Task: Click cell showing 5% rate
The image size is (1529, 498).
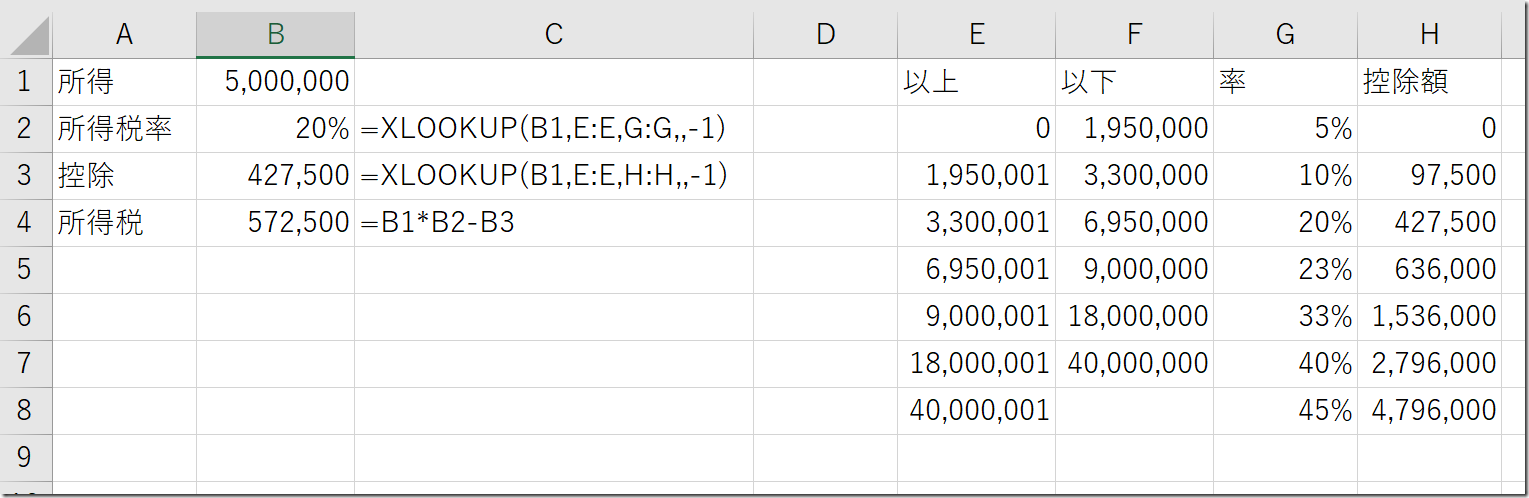Action: [x=1285, y=129]
